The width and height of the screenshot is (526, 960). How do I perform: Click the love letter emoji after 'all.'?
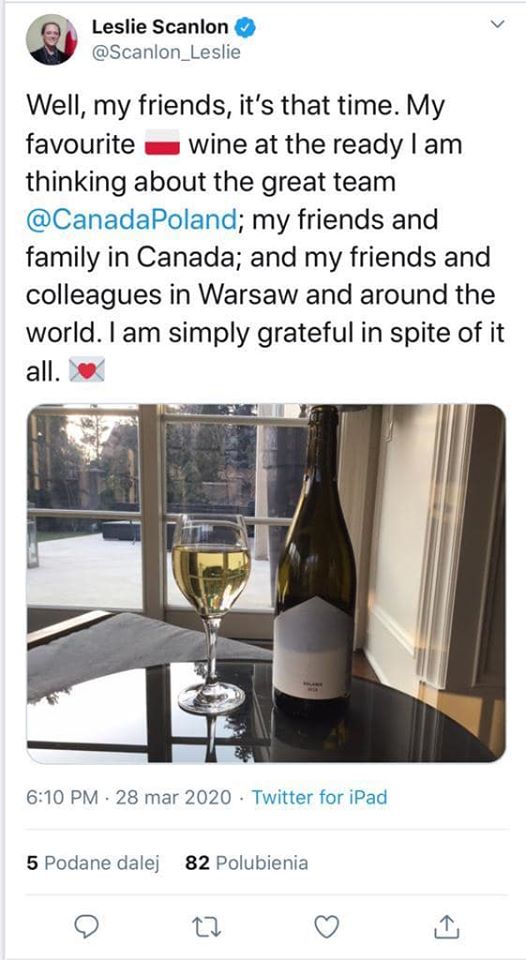pyautogui.click(x=86, y=371)
